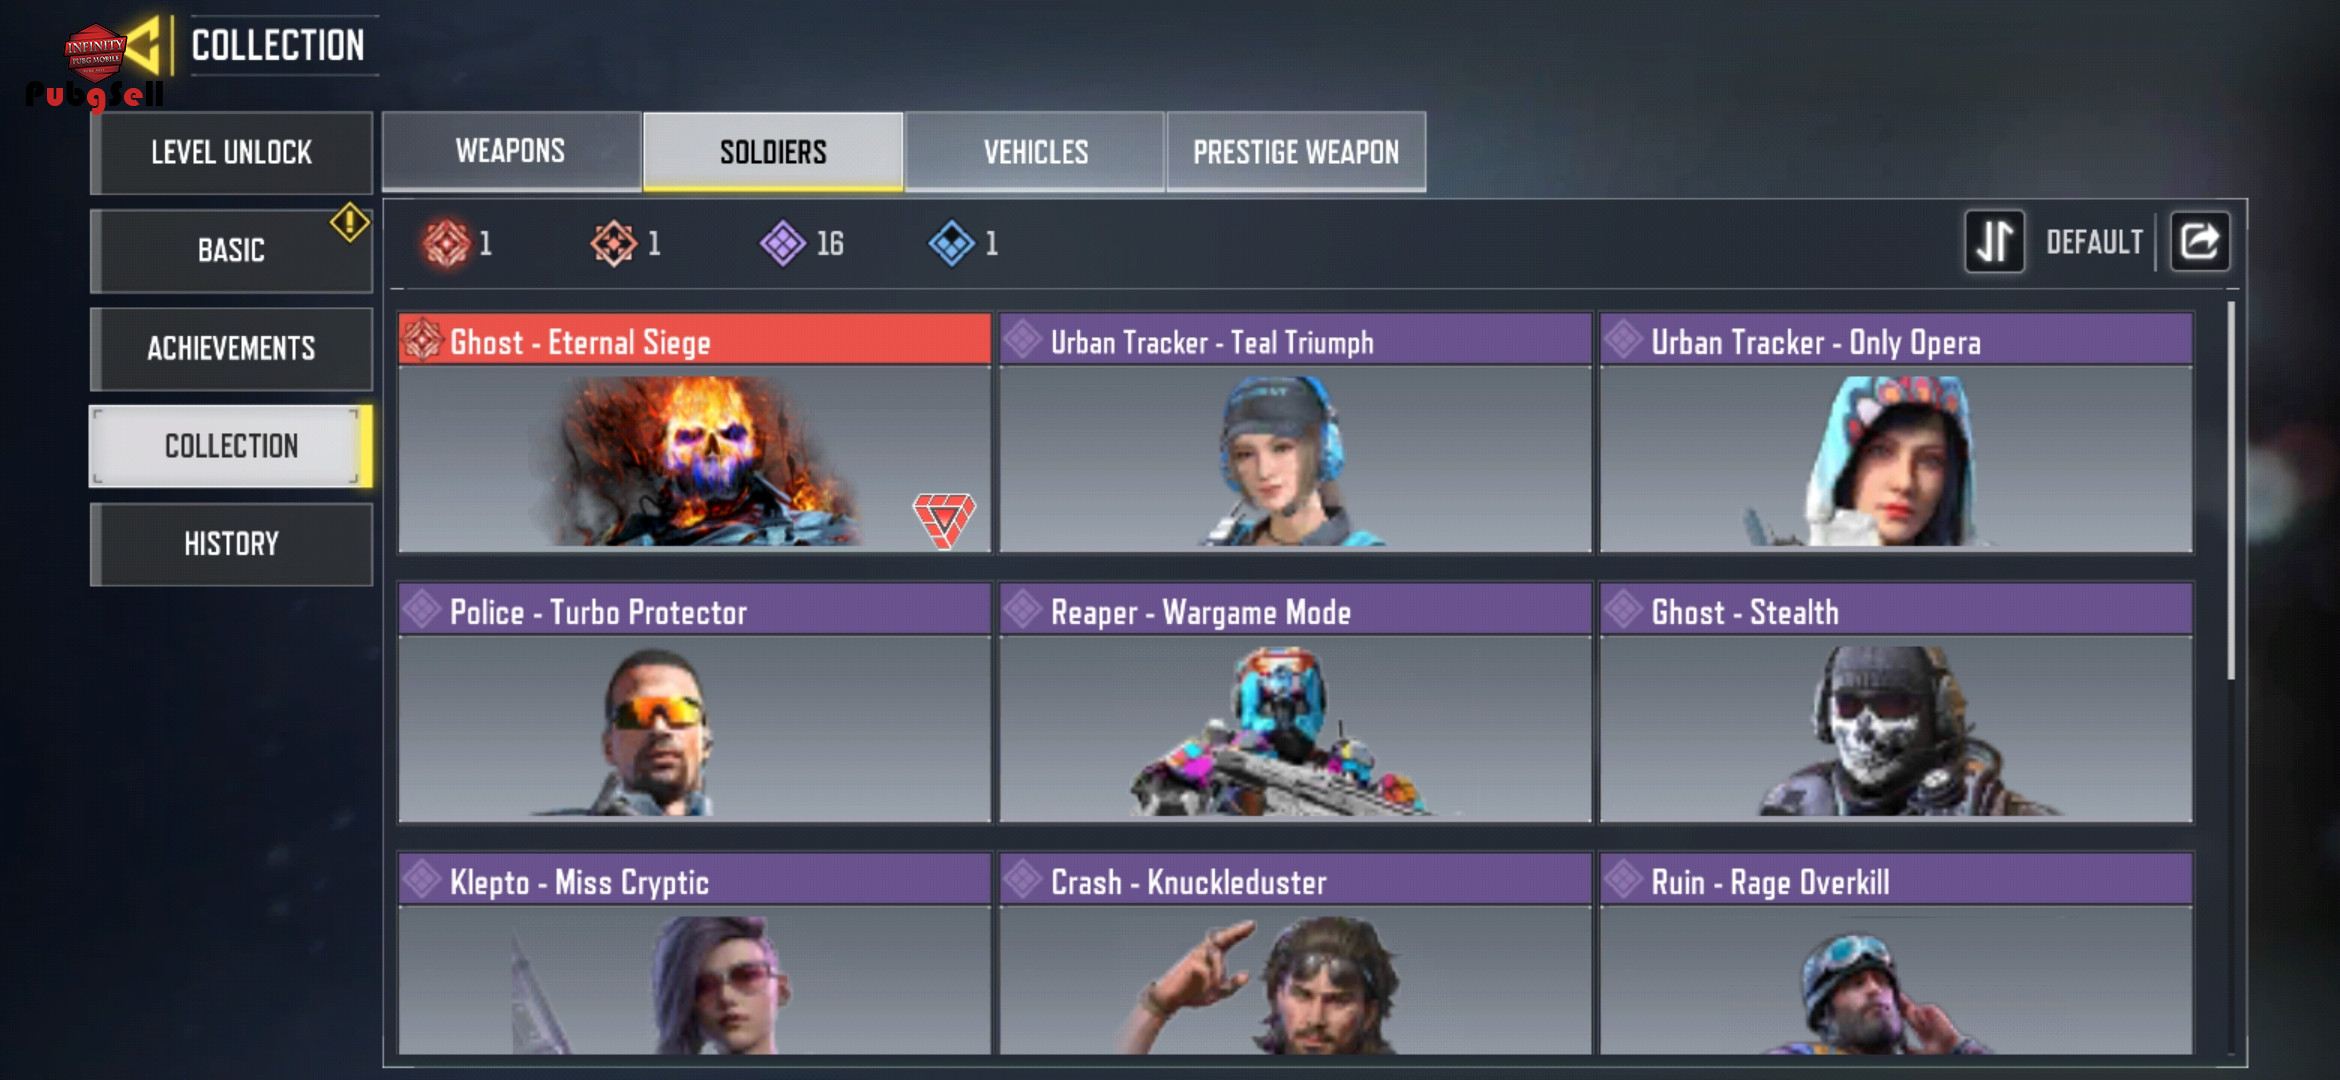Open the Achievements section
Viewport: 2340px width, 1080px height.
click(x=231, y=348)
